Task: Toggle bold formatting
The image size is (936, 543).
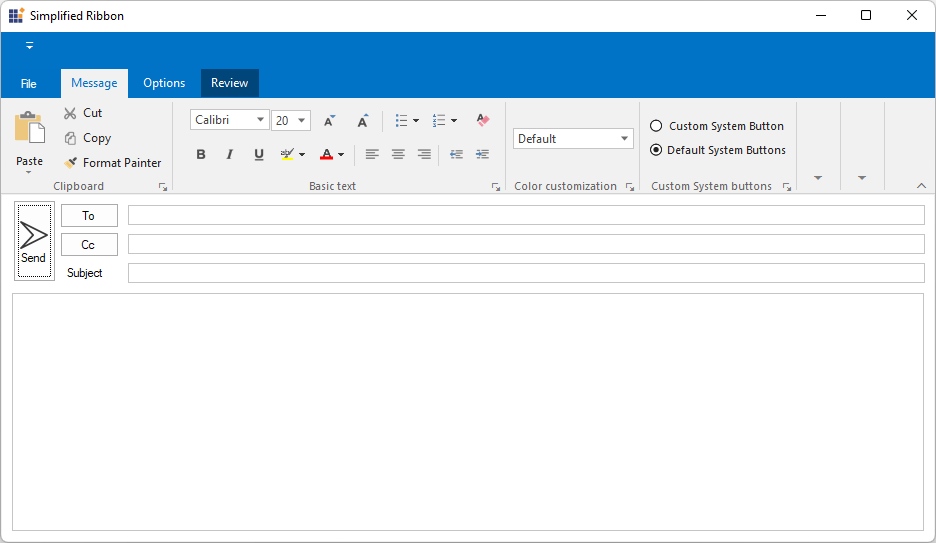Action: point(201,154)
